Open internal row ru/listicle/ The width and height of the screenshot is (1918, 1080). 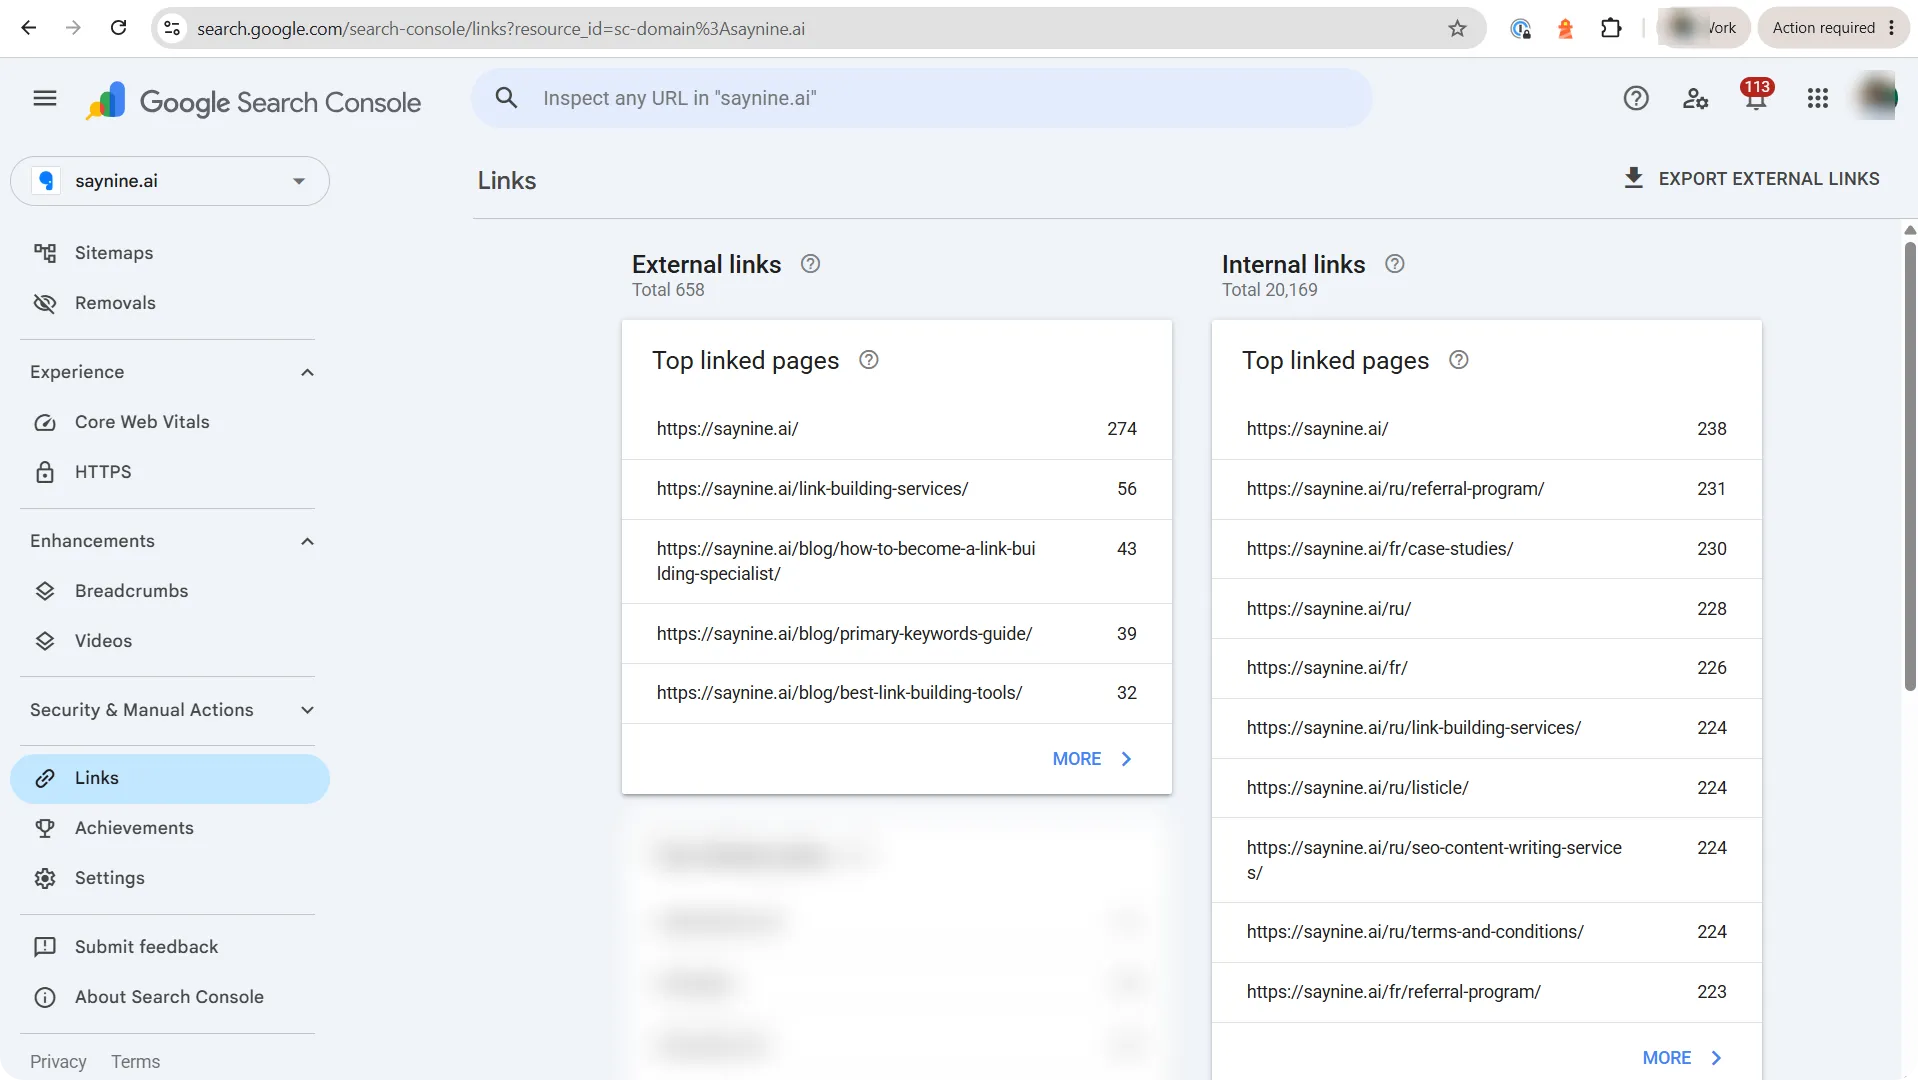(x=1487, y=788)
